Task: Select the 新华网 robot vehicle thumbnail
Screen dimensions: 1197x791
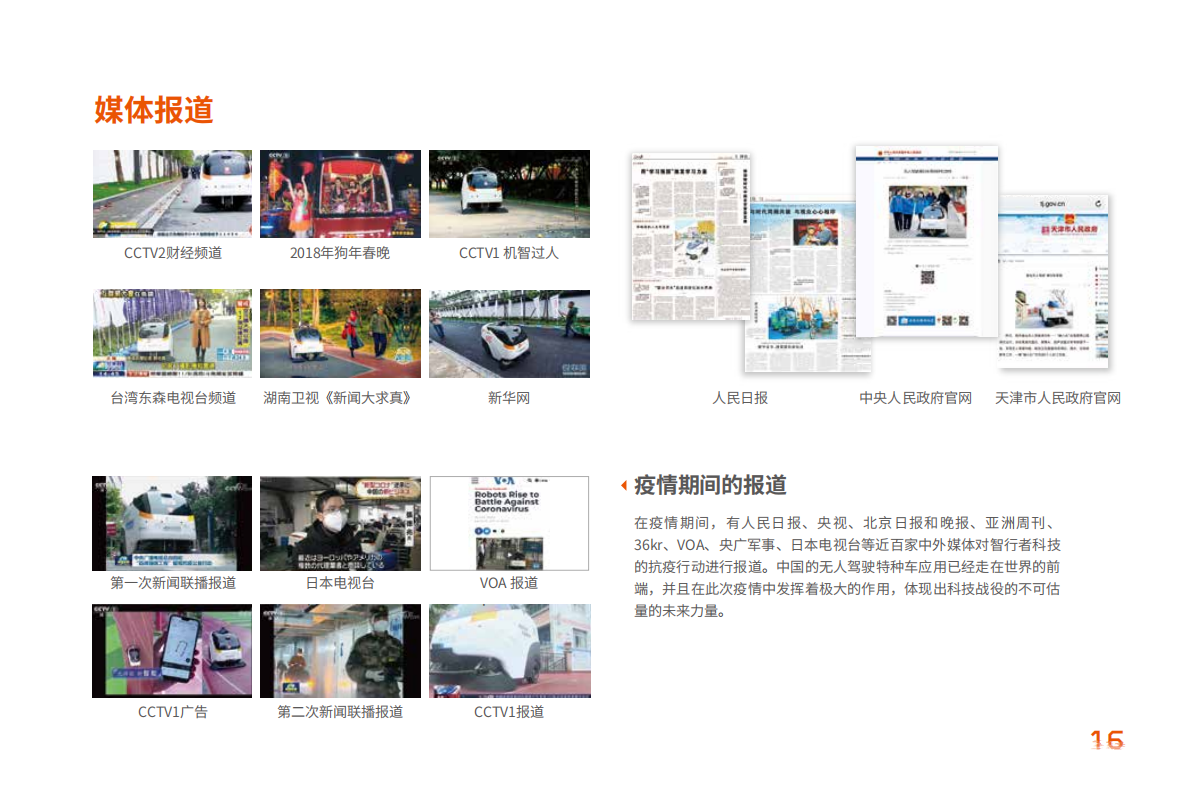Action: tap(509, 334)
